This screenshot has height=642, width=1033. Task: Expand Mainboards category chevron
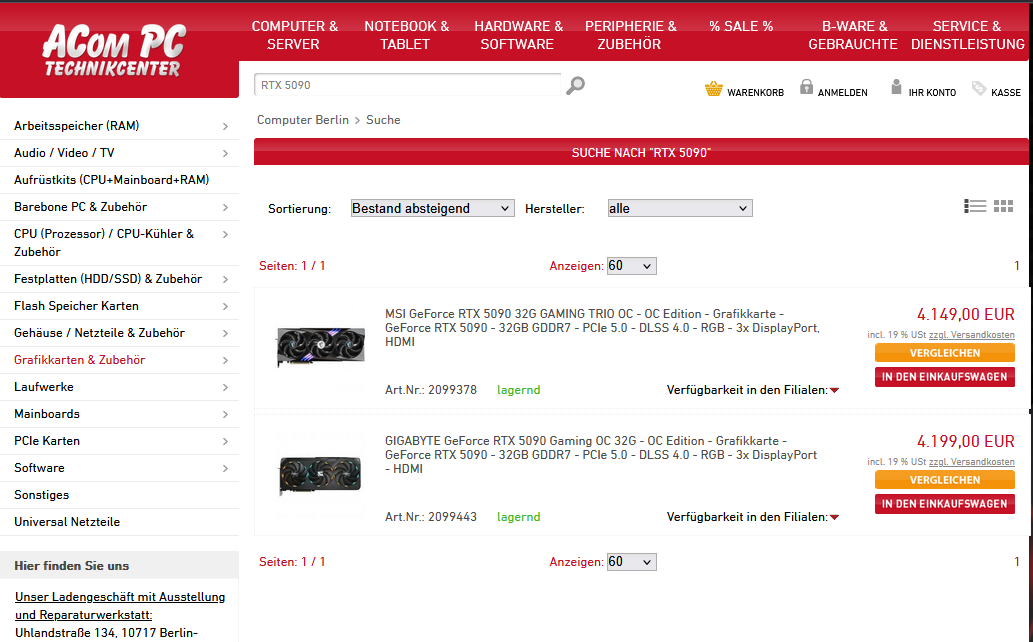coord(225,414)
